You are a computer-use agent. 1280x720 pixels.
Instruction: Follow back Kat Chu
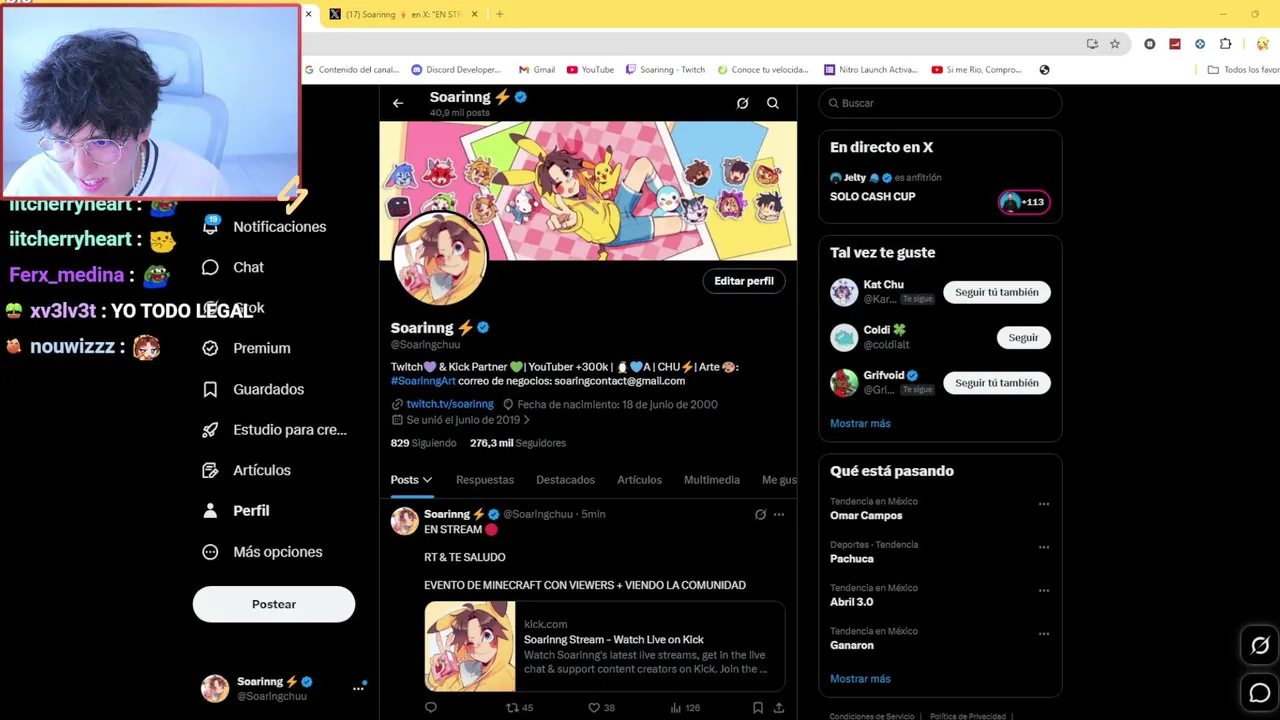pos(996,292)
